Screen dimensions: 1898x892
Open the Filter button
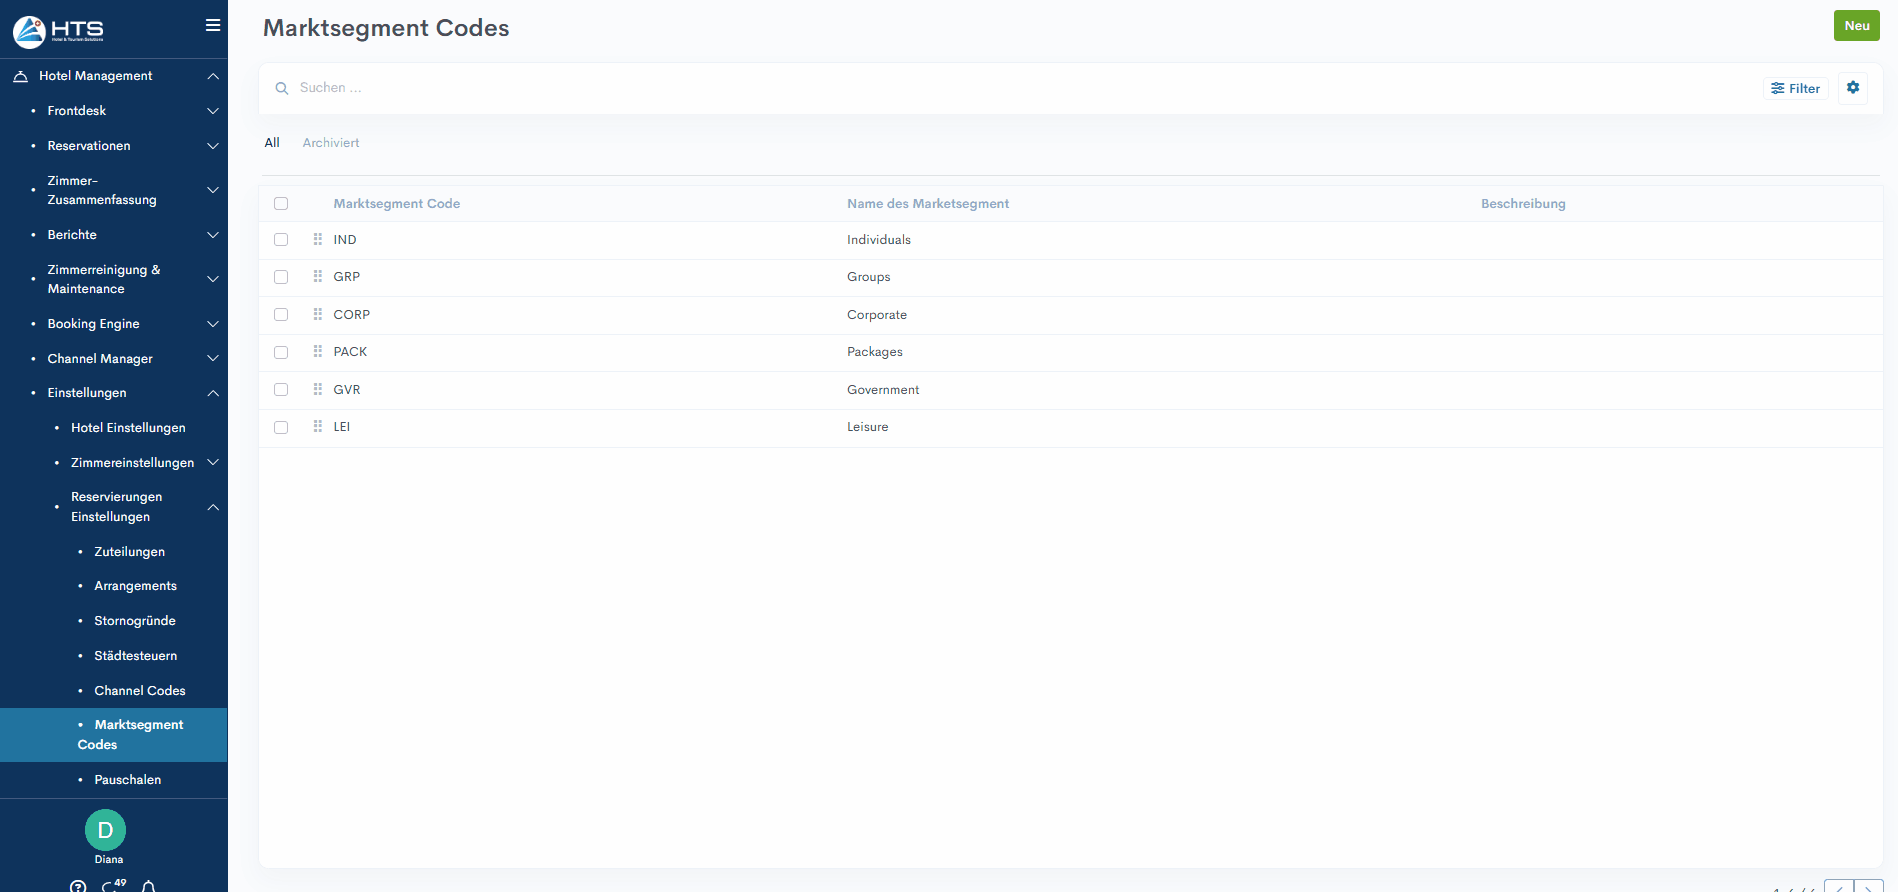(x=1795, y=89)
